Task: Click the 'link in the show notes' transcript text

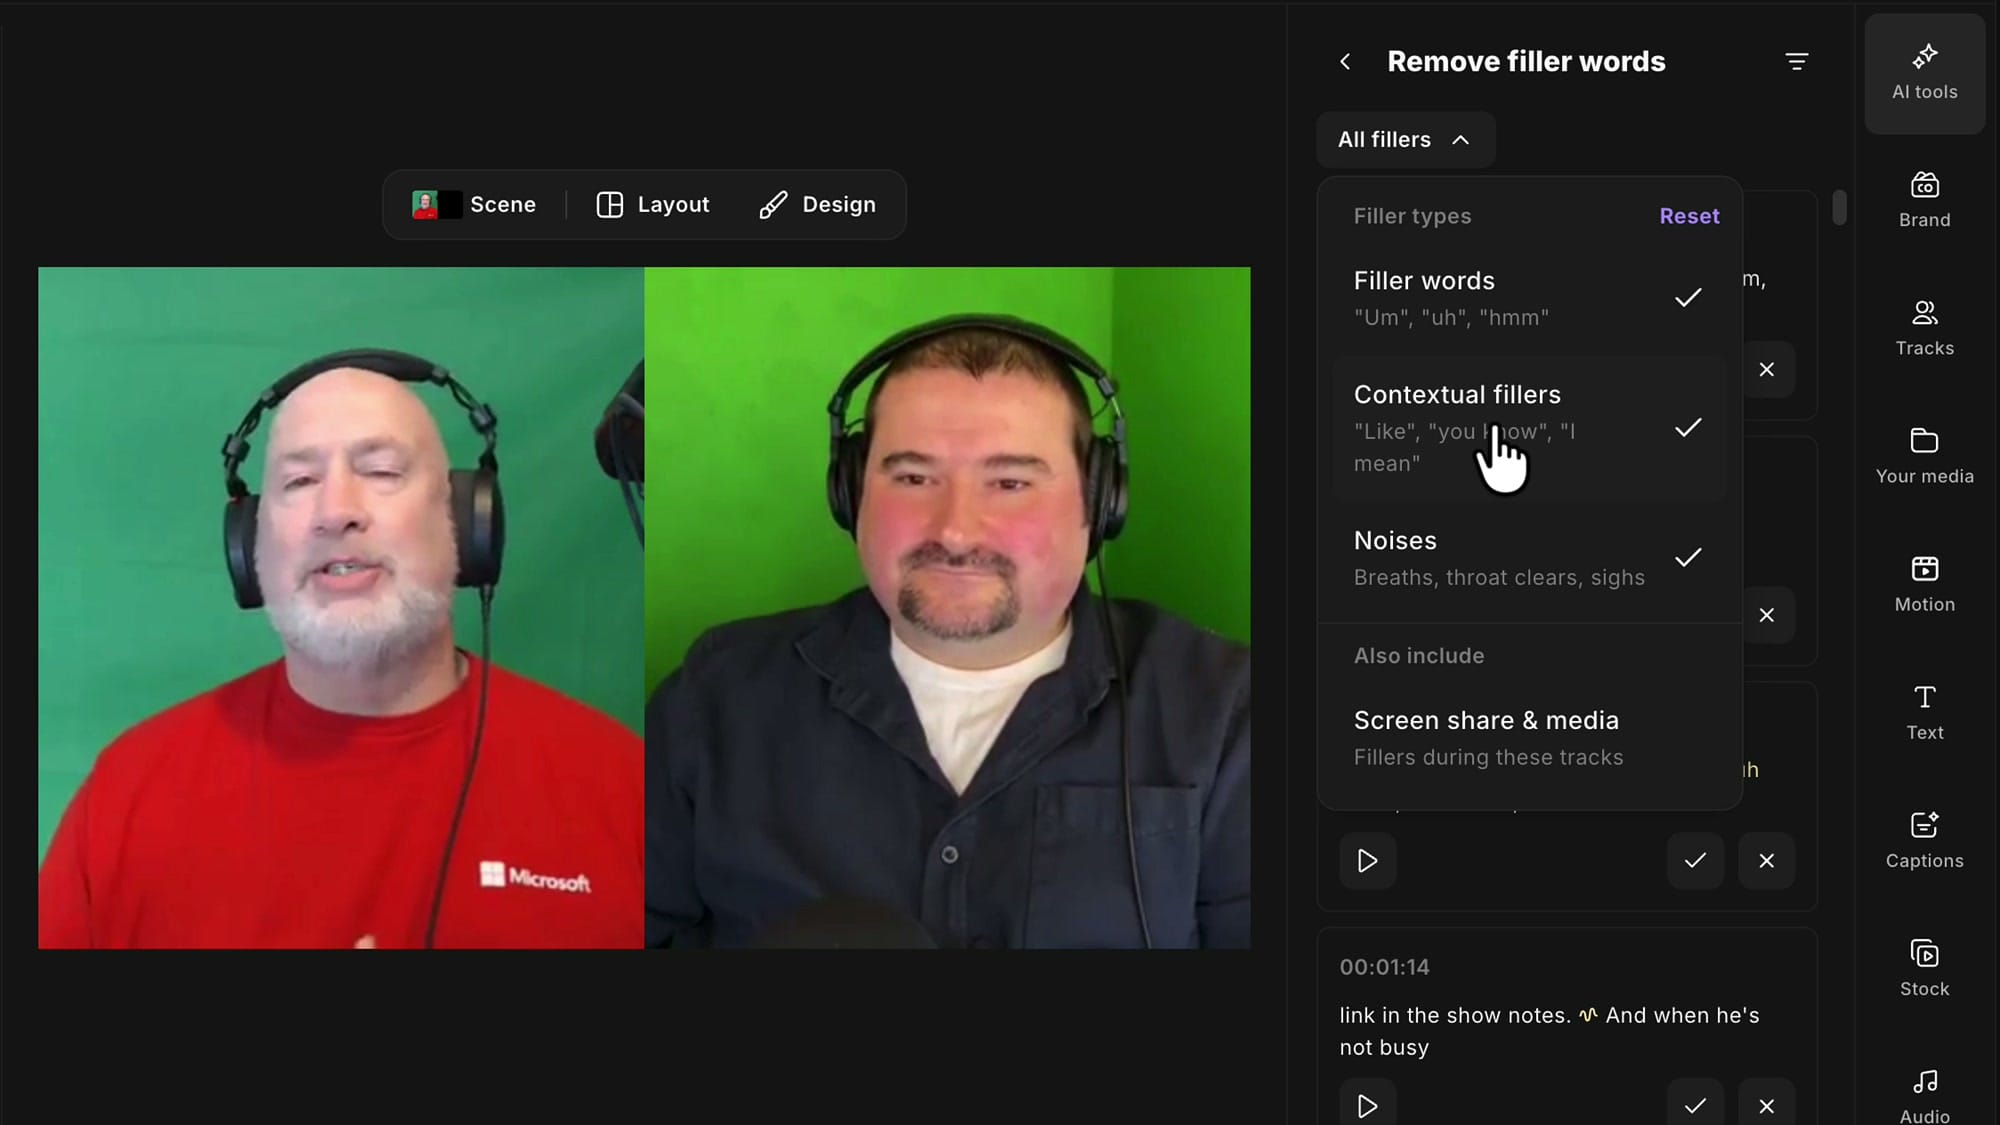Action: coord(1455,1015)
